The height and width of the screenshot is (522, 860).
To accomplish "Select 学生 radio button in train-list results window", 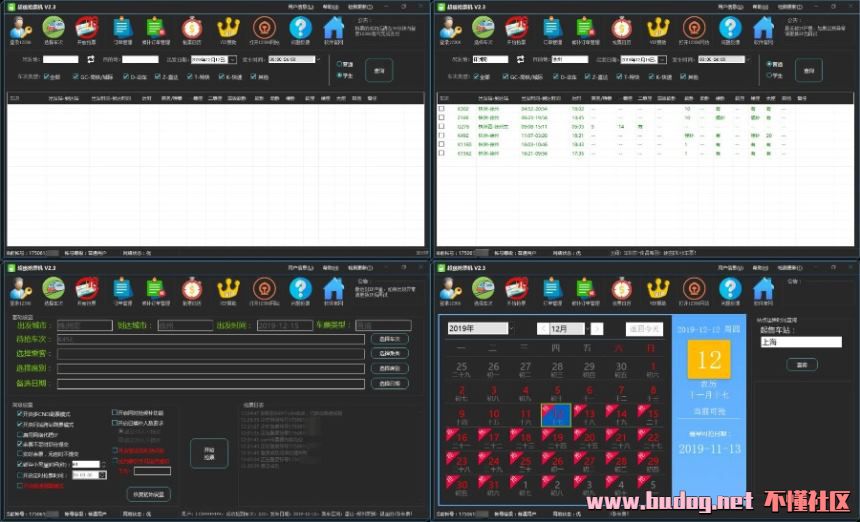I will point(769,75).
